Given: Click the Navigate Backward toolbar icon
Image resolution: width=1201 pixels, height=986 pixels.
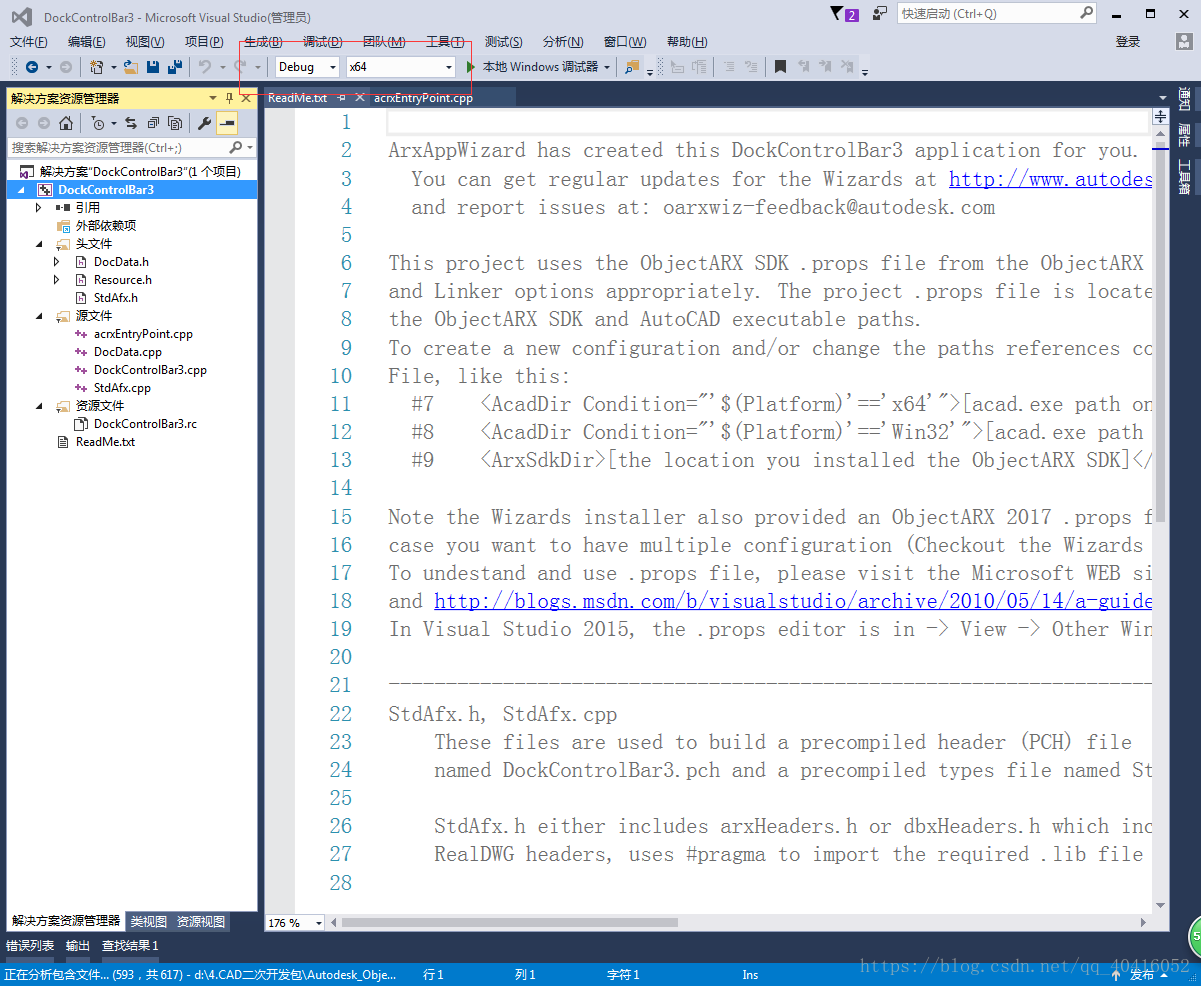Looking at the screenshot, I should pyautogui.click(x=32, y=67).
